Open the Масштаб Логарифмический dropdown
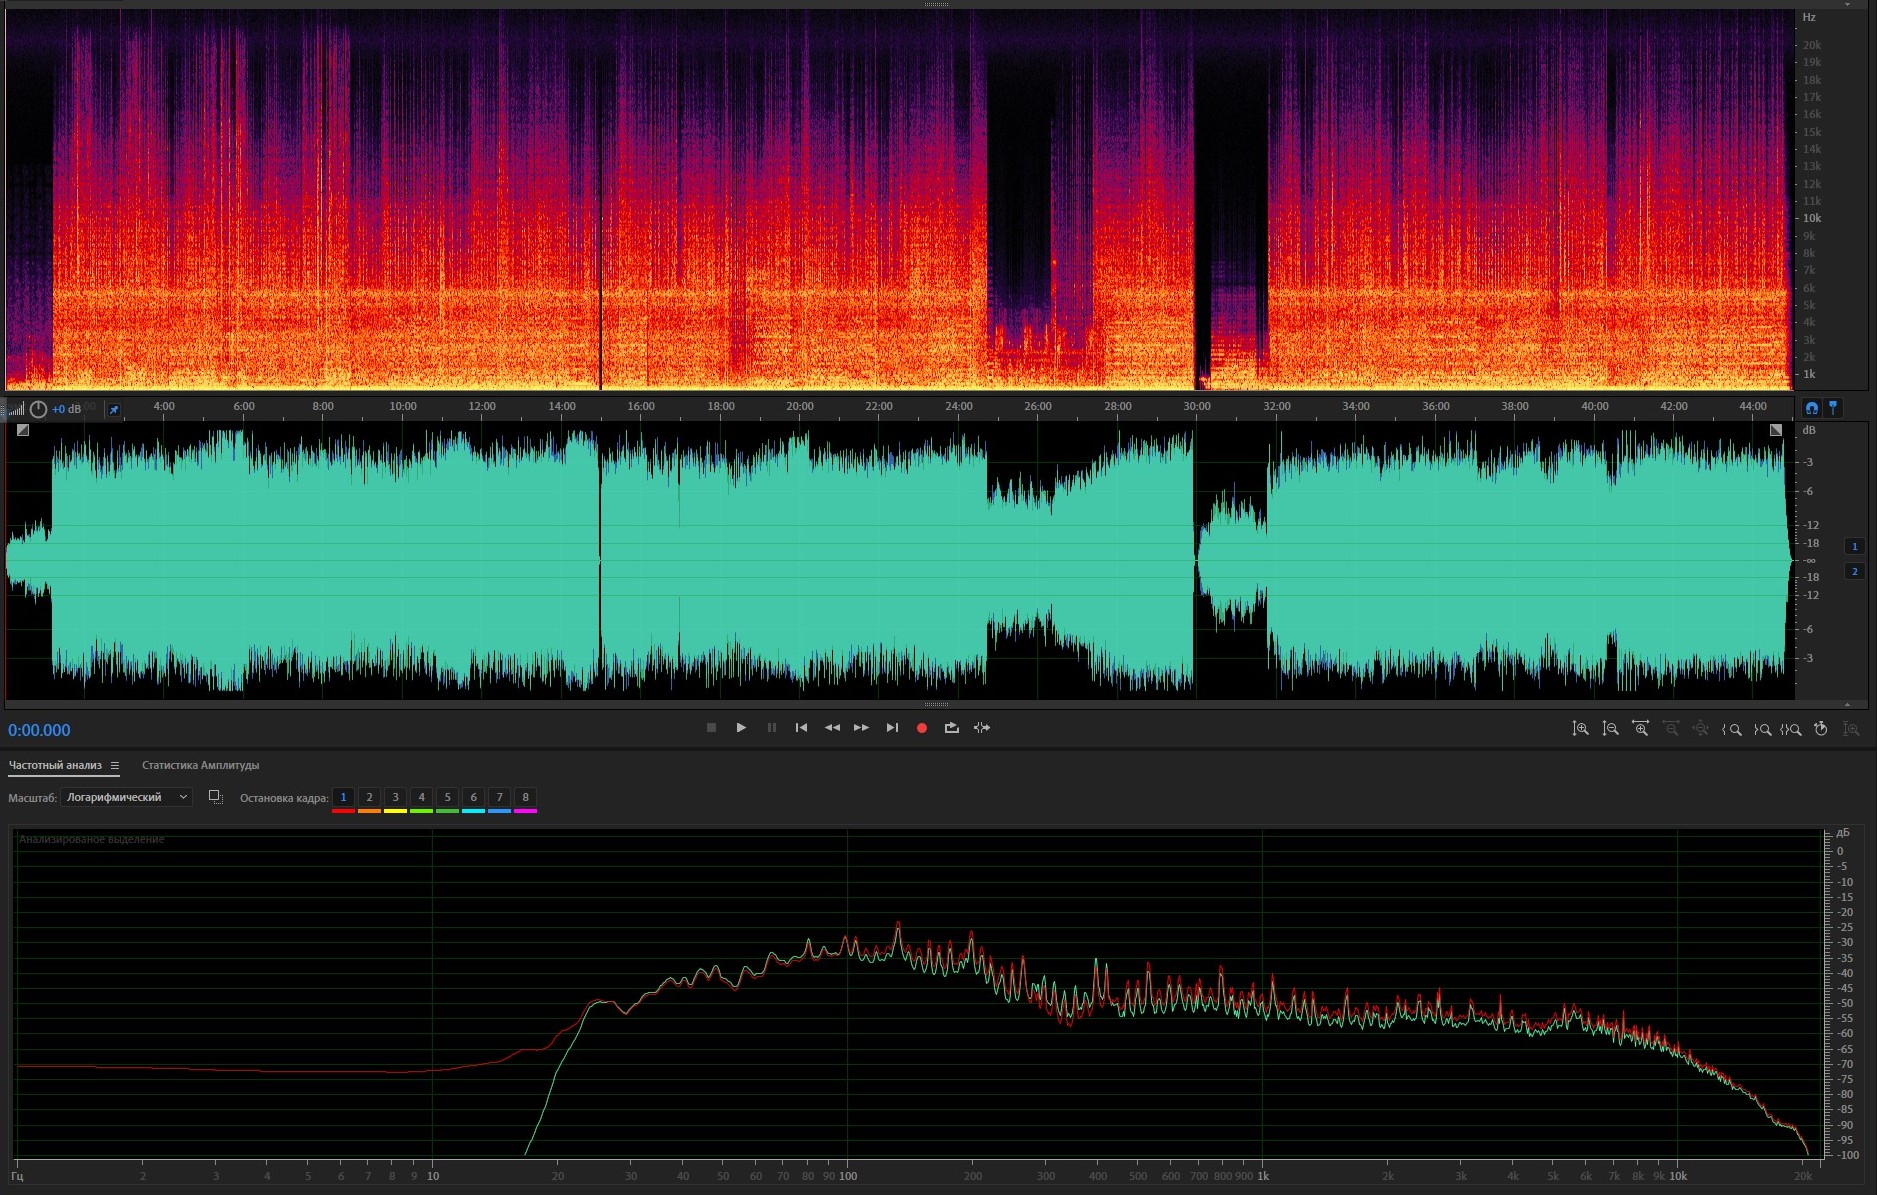The height and width of the screenshot is (1195, 1877). tap(126, 797)
